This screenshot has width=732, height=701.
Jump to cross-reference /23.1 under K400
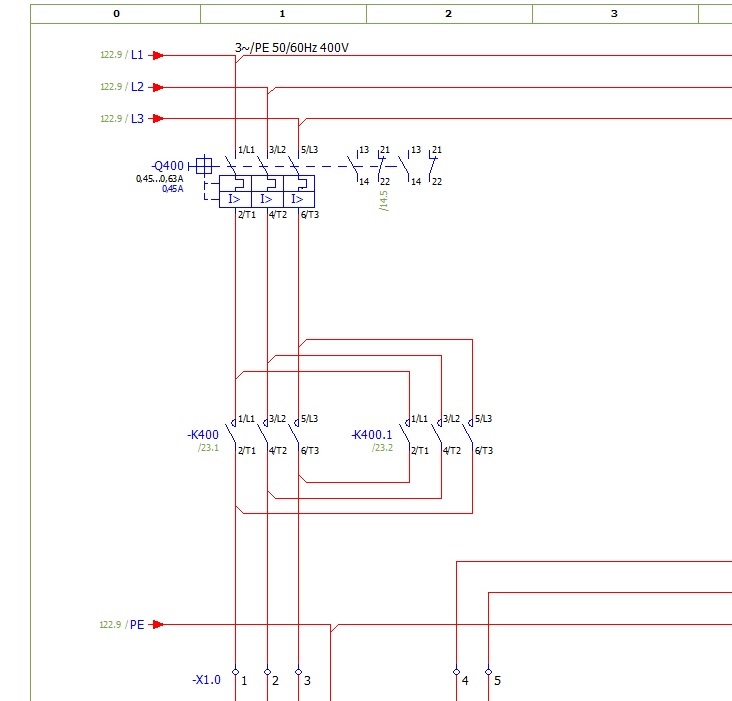click(208, 448)
